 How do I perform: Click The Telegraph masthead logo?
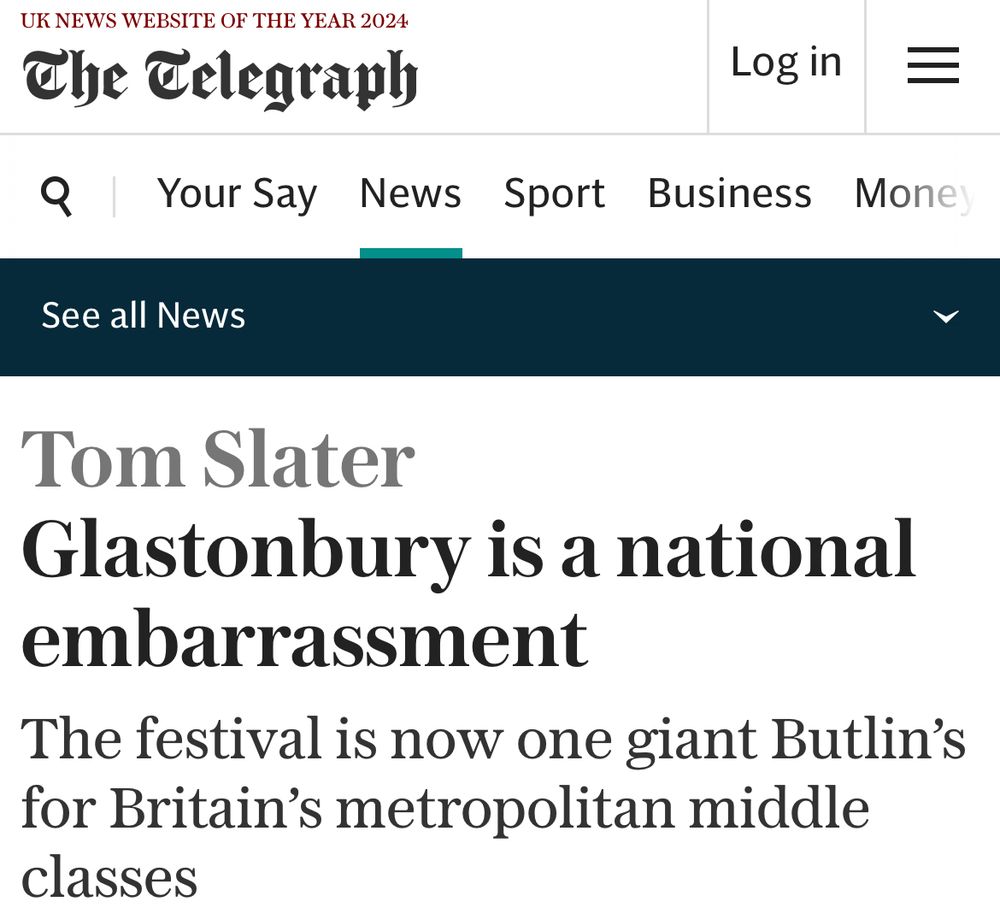219,78
